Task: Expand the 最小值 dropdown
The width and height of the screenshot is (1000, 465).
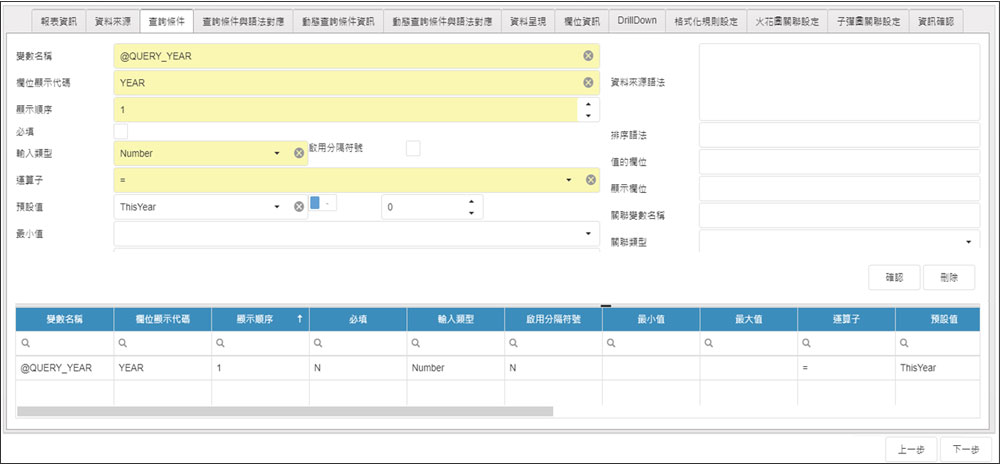Action: [588, 234]
